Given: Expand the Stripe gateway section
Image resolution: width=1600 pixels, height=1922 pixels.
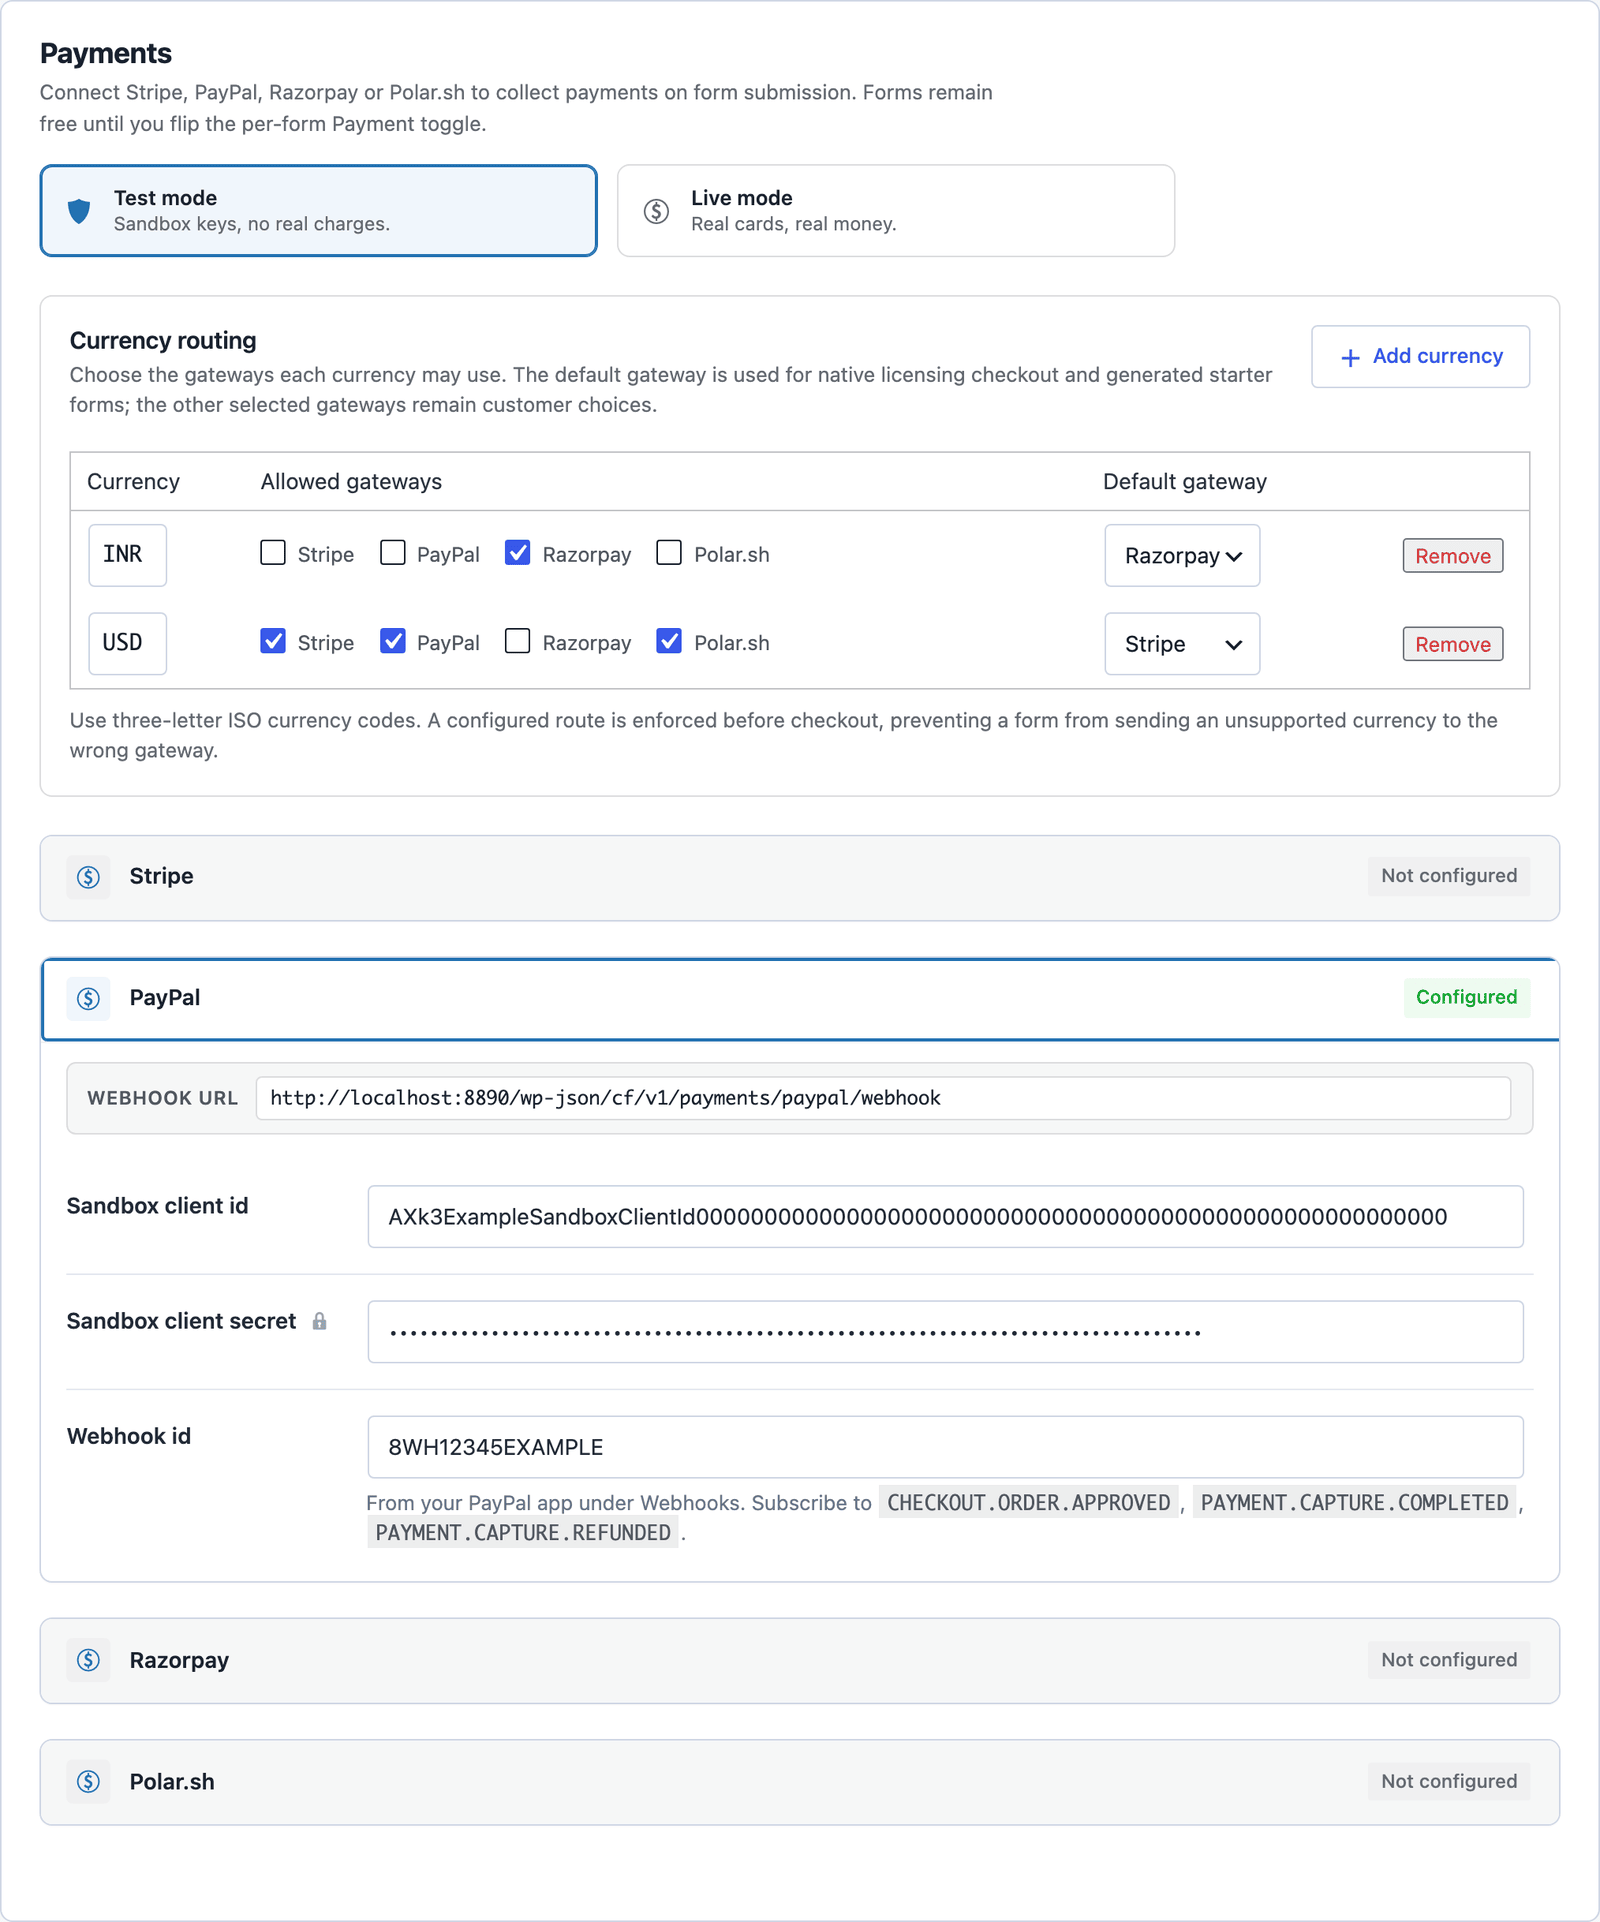Looking at the screenshot, I should [x=800, y=878].
